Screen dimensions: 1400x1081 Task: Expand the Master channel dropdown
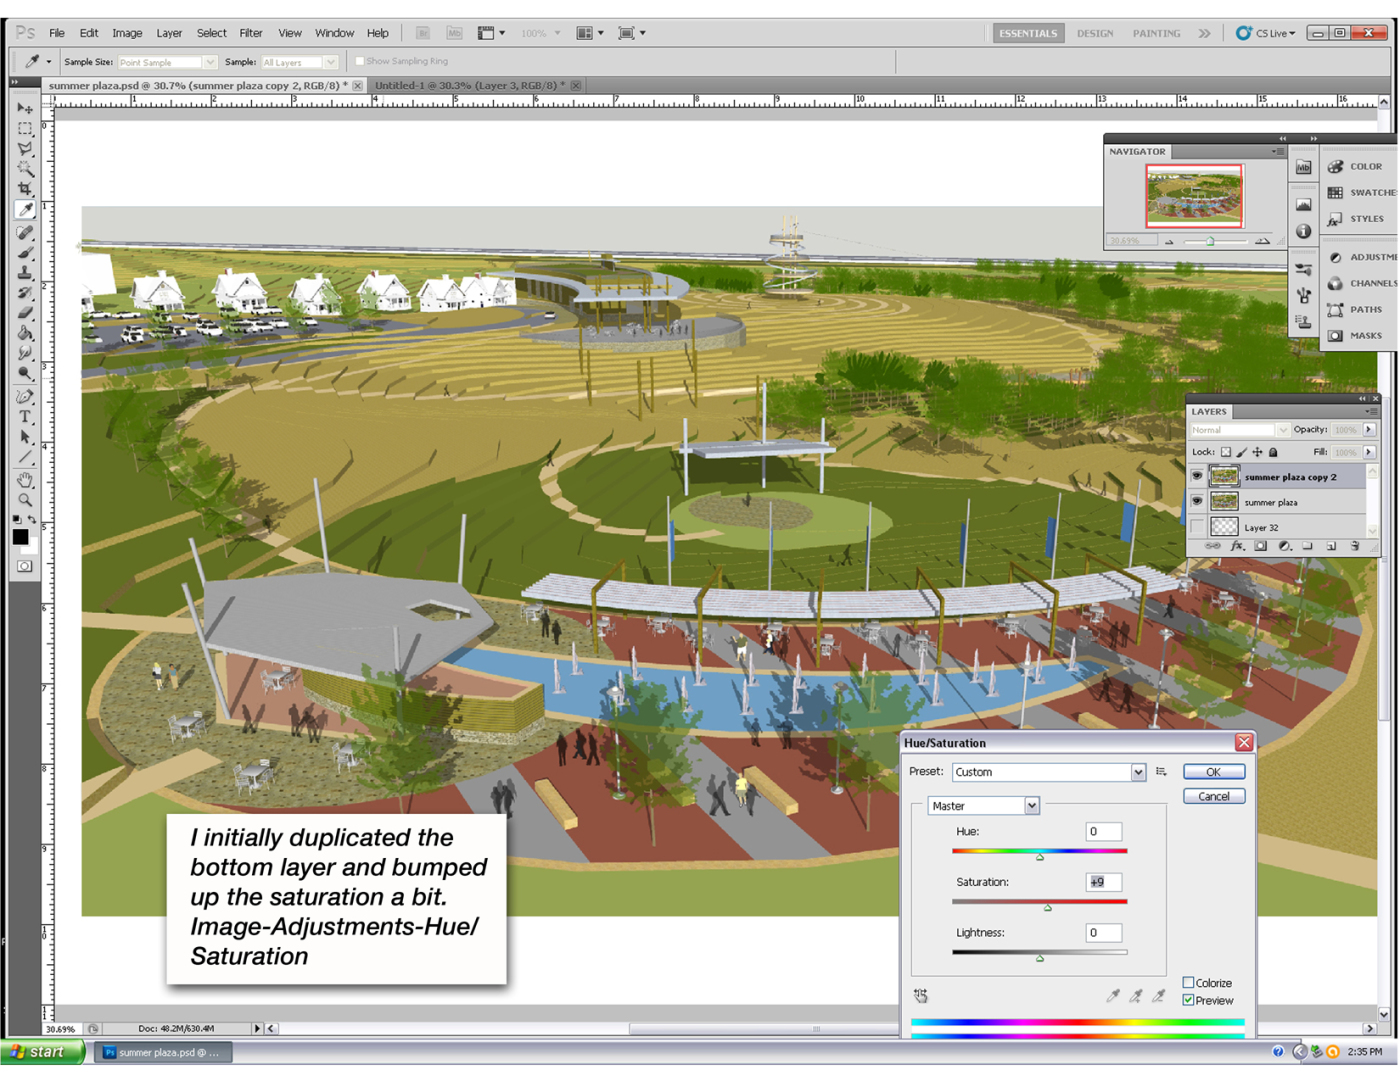pyautogui.click(x=1031, y=806)
